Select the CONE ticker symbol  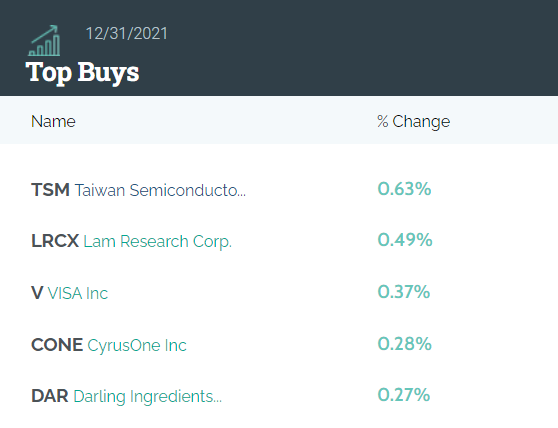57,345
